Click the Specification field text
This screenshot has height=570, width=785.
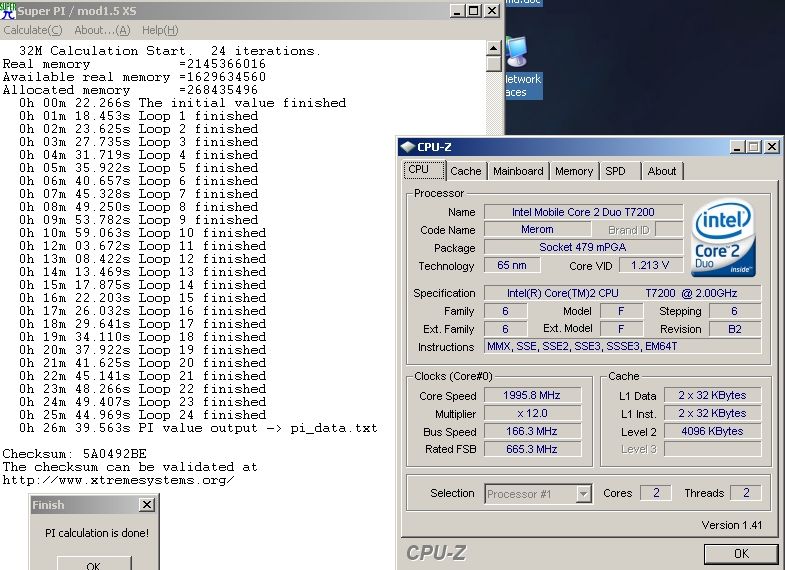tap(622, 293)
